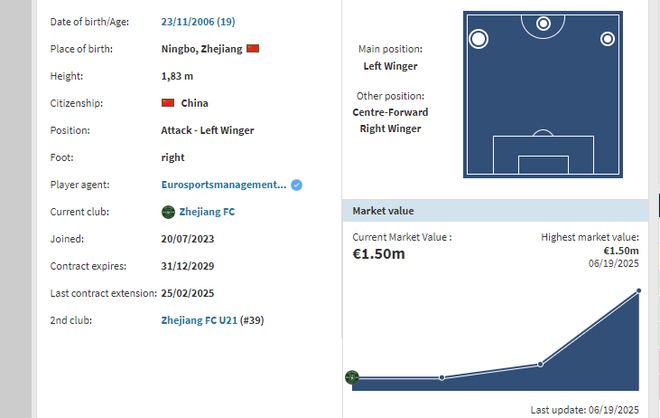
Task: Click the current market value €1.50m figure
Action: click(x=379, y=254)
